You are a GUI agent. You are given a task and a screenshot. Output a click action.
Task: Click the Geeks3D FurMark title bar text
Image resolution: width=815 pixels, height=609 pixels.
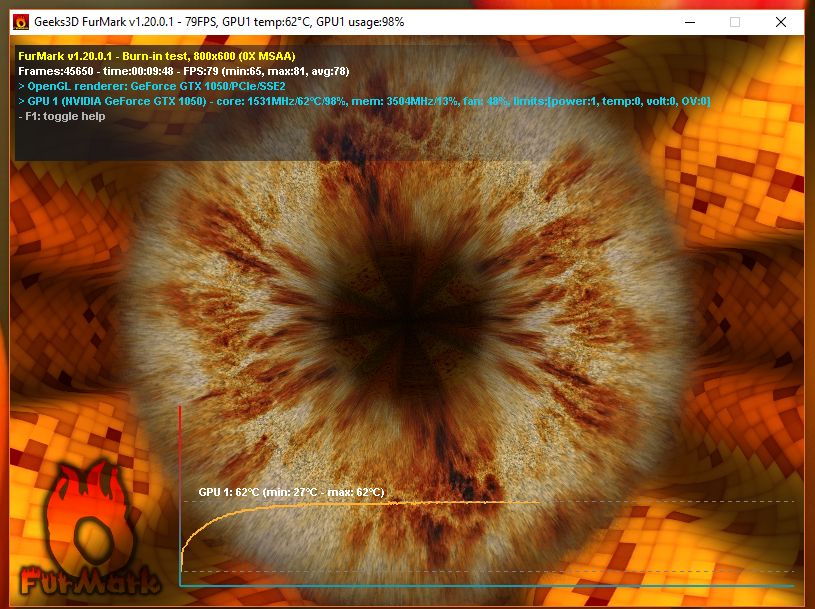(219, 22)
